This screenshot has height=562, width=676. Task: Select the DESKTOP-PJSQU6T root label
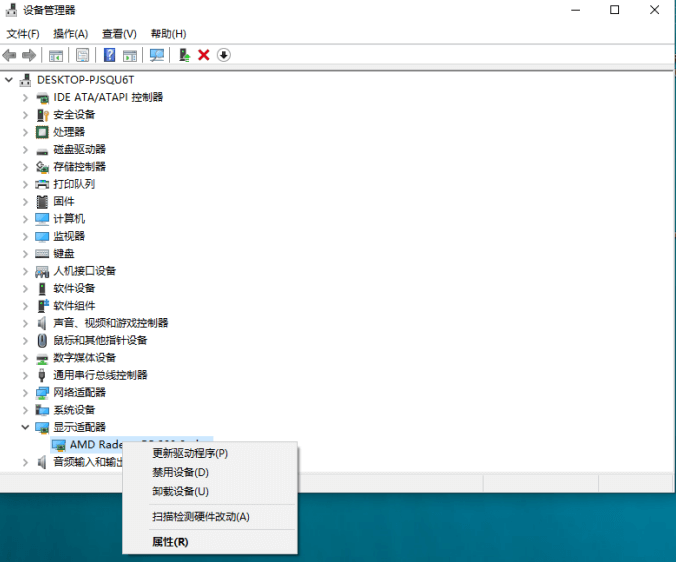(85, 80)
